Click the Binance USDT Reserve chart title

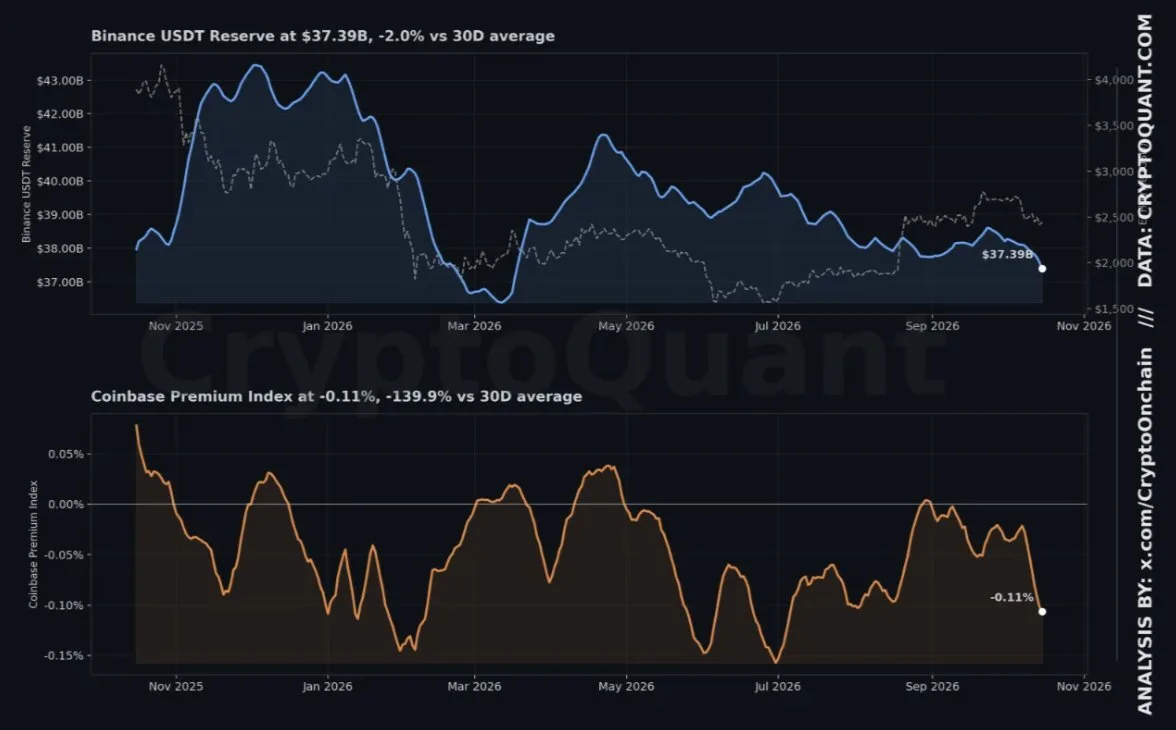[322, 36]
